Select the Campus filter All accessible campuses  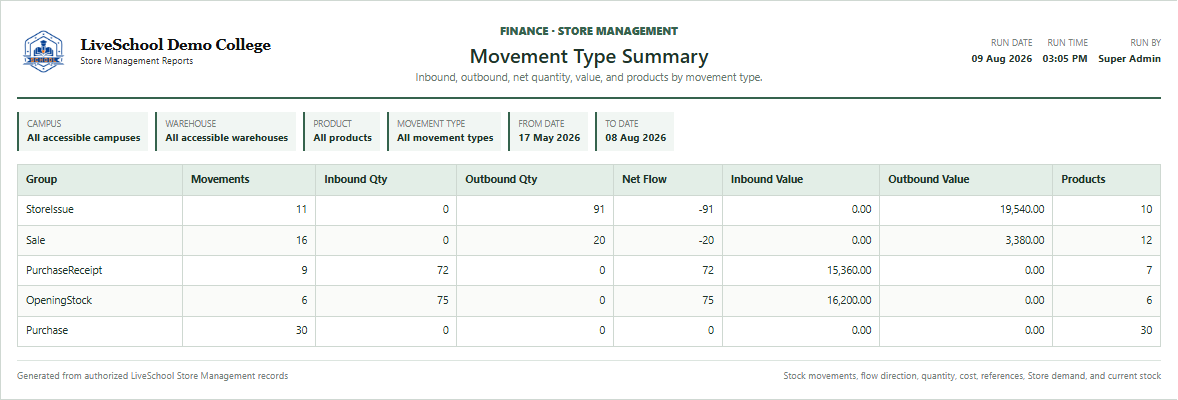pyautogui.click(x=83, y=132)
